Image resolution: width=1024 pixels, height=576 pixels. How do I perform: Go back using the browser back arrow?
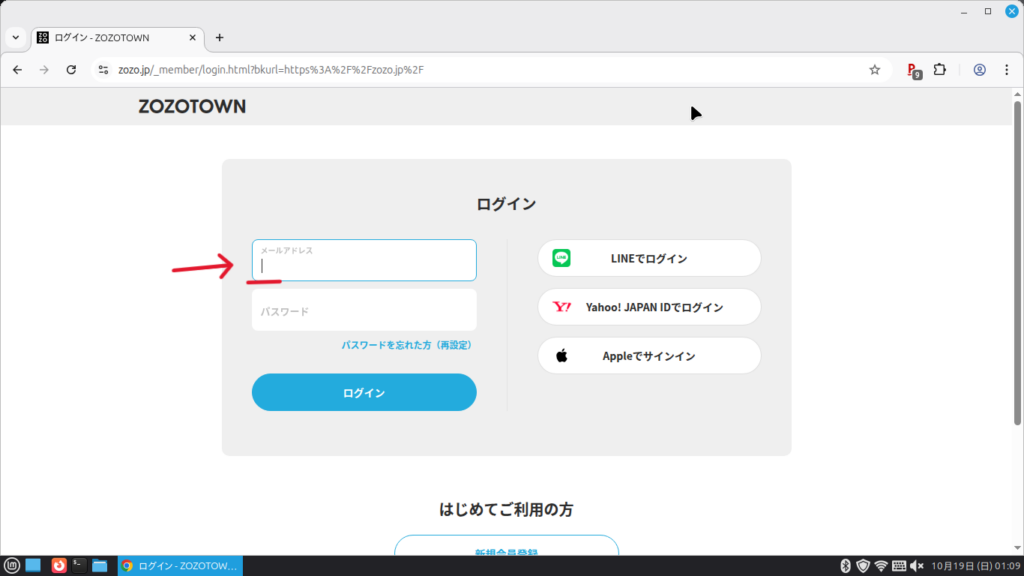[17, 70]
